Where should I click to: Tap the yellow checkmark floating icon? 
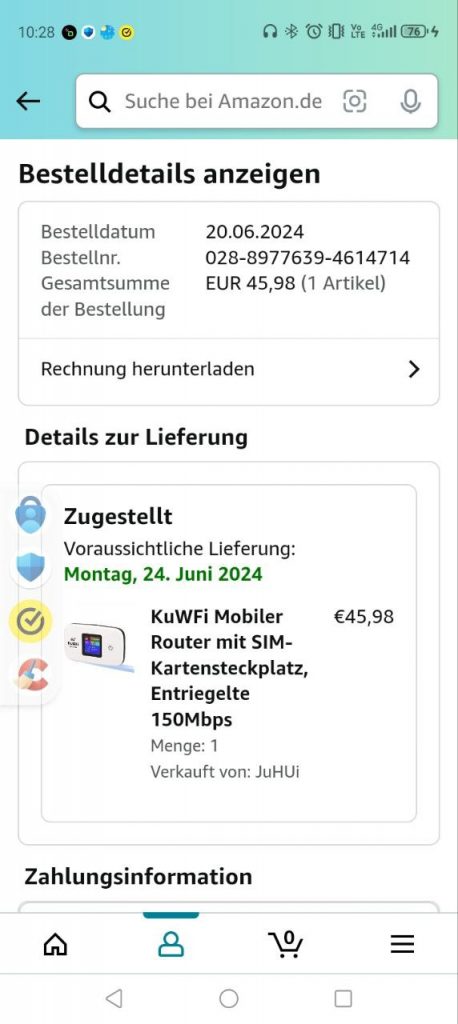point(31,622)
